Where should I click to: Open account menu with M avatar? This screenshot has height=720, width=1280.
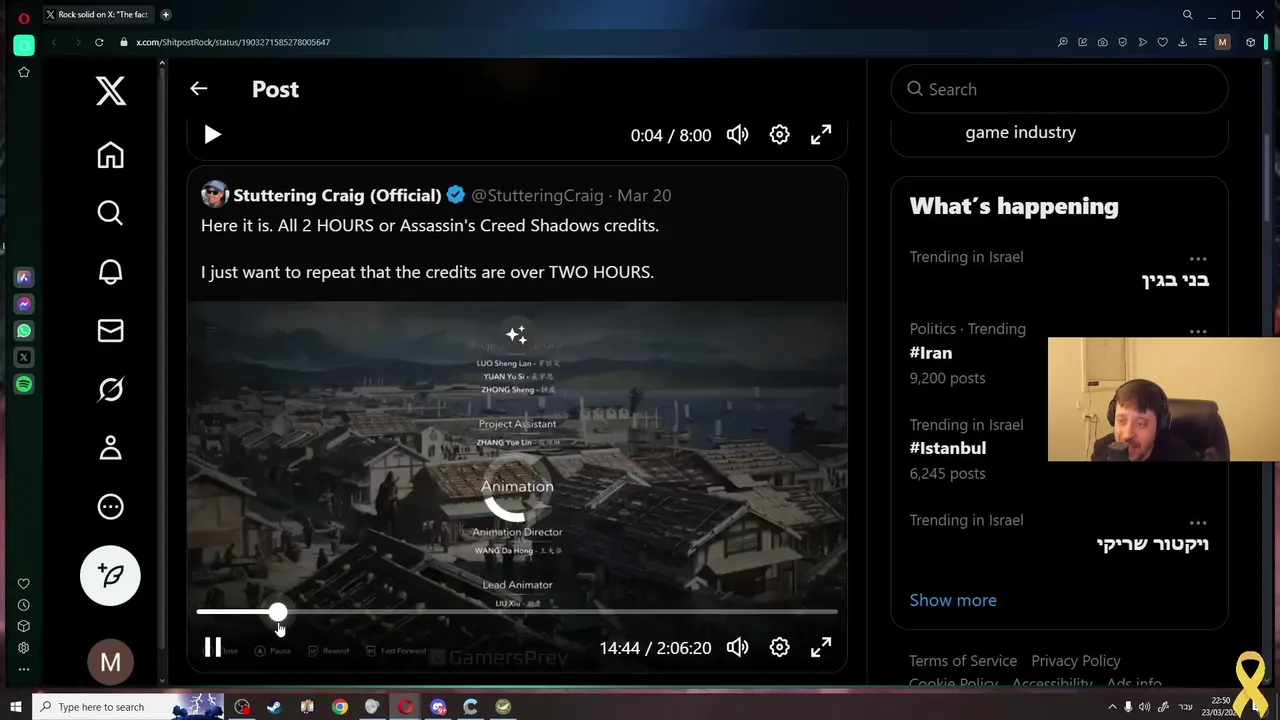pos(110,662)
